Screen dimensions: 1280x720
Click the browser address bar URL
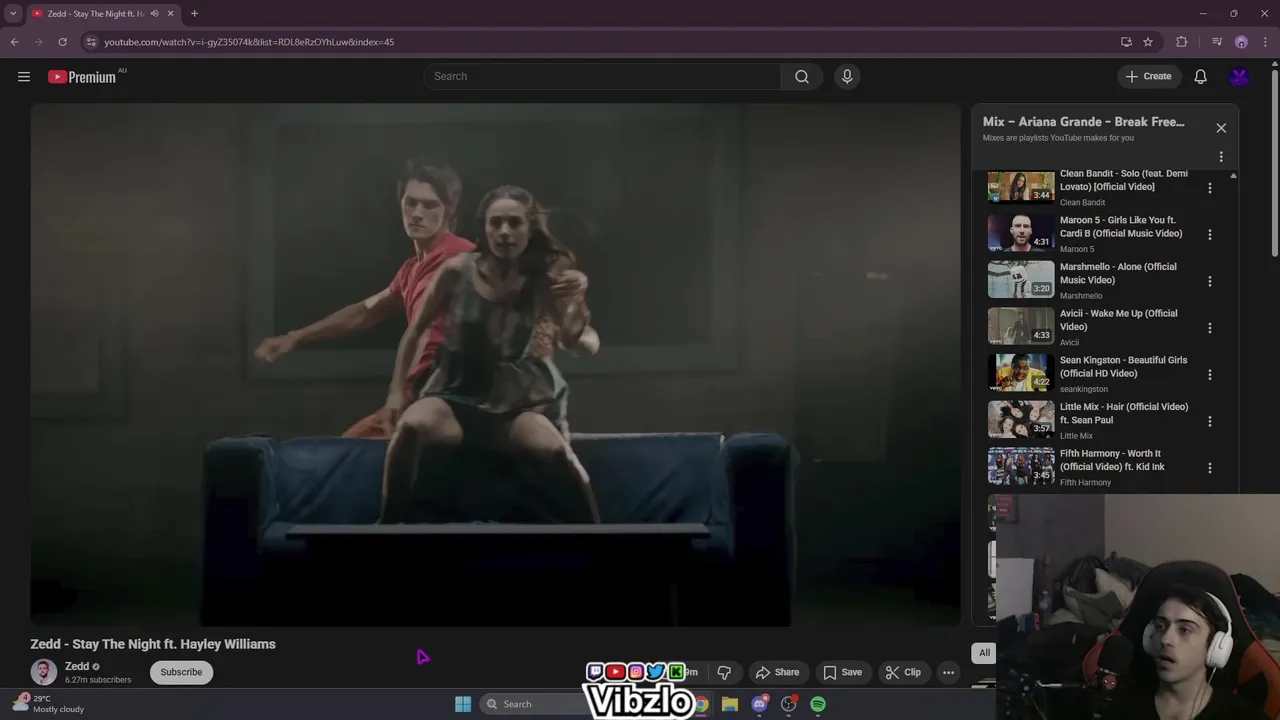[x=249, y=42]
